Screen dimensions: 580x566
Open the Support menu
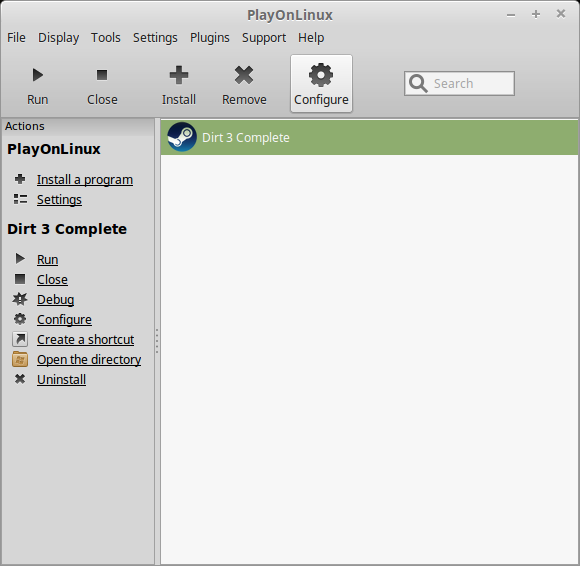tap(264, 38)
